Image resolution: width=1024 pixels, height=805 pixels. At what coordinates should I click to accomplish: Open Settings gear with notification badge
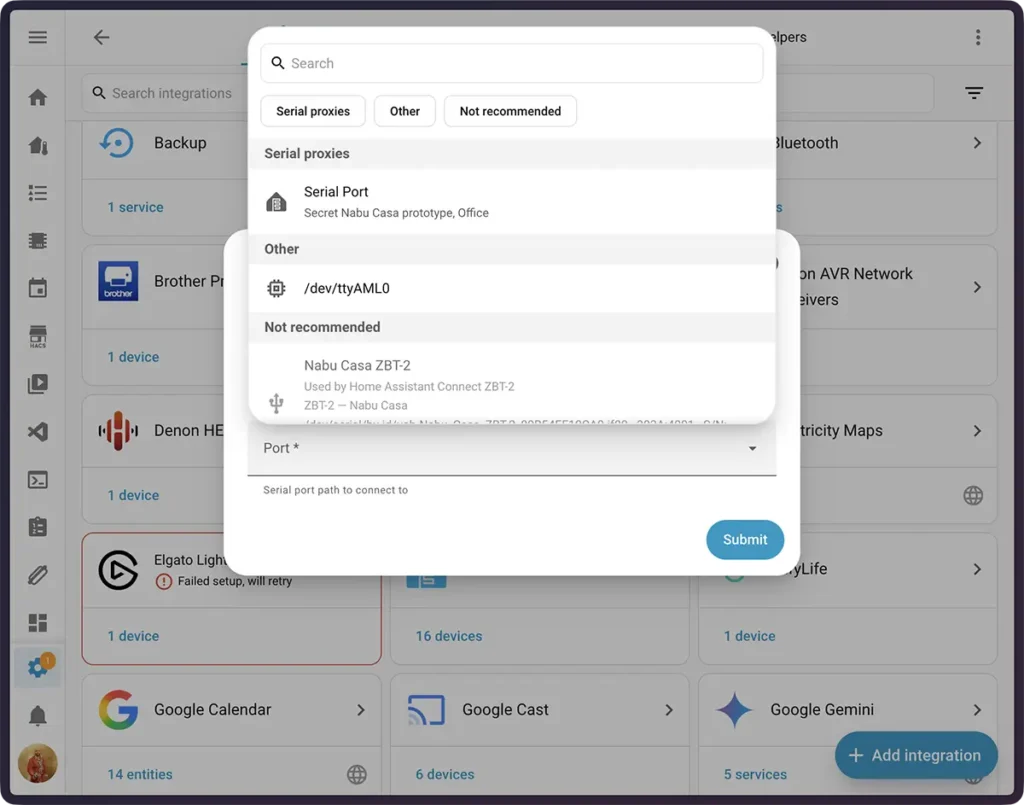[39, 667]
